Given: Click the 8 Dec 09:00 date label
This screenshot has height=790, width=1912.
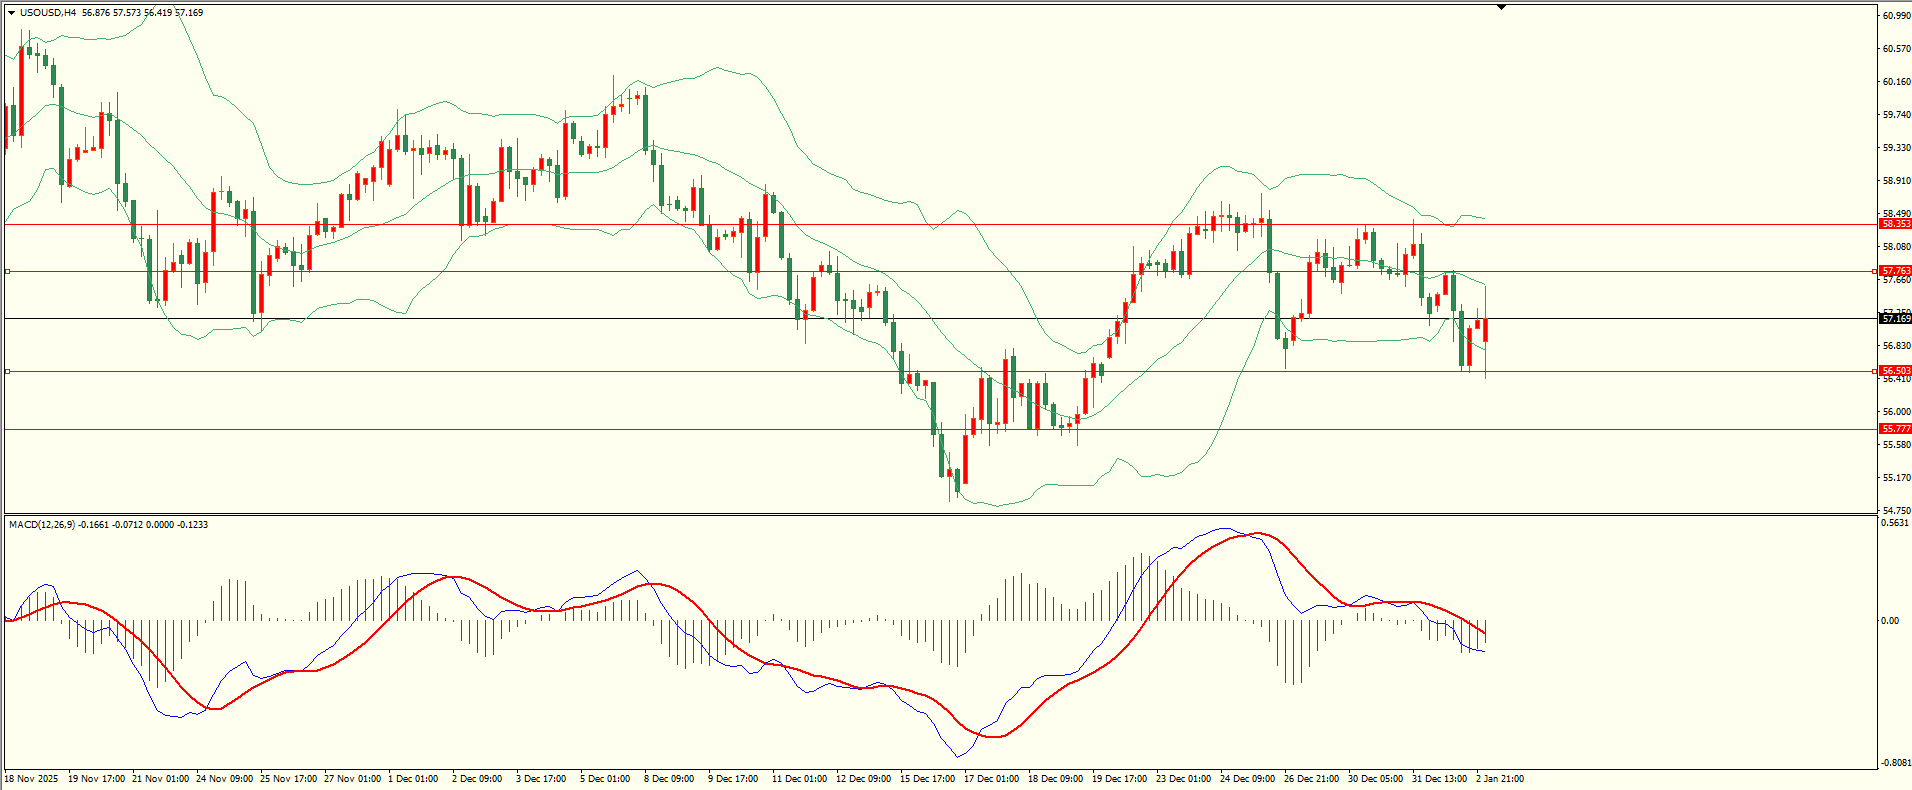Looking at the screenshot, I should point(670,779).
